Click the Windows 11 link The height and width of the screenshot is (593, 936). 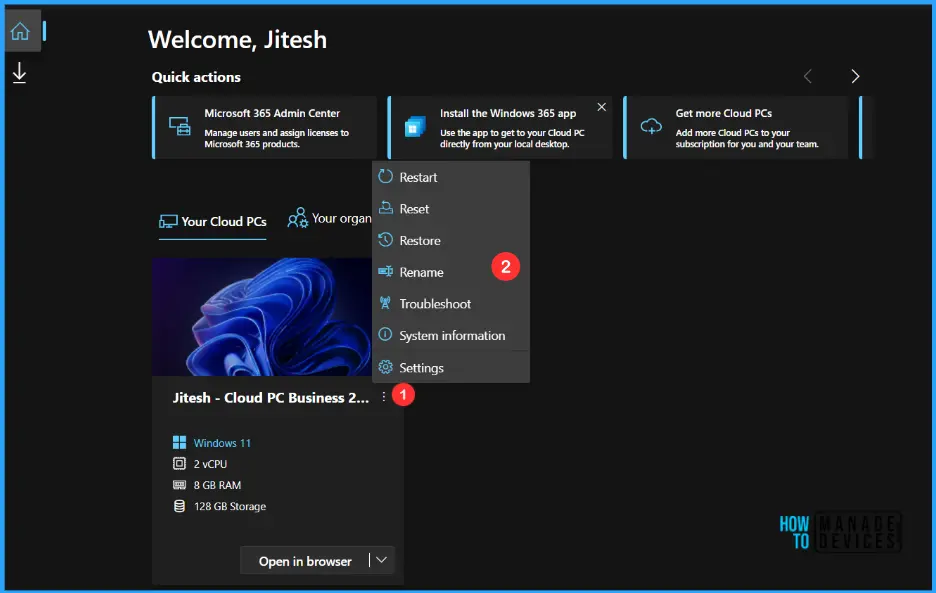(x=222, y=443)
